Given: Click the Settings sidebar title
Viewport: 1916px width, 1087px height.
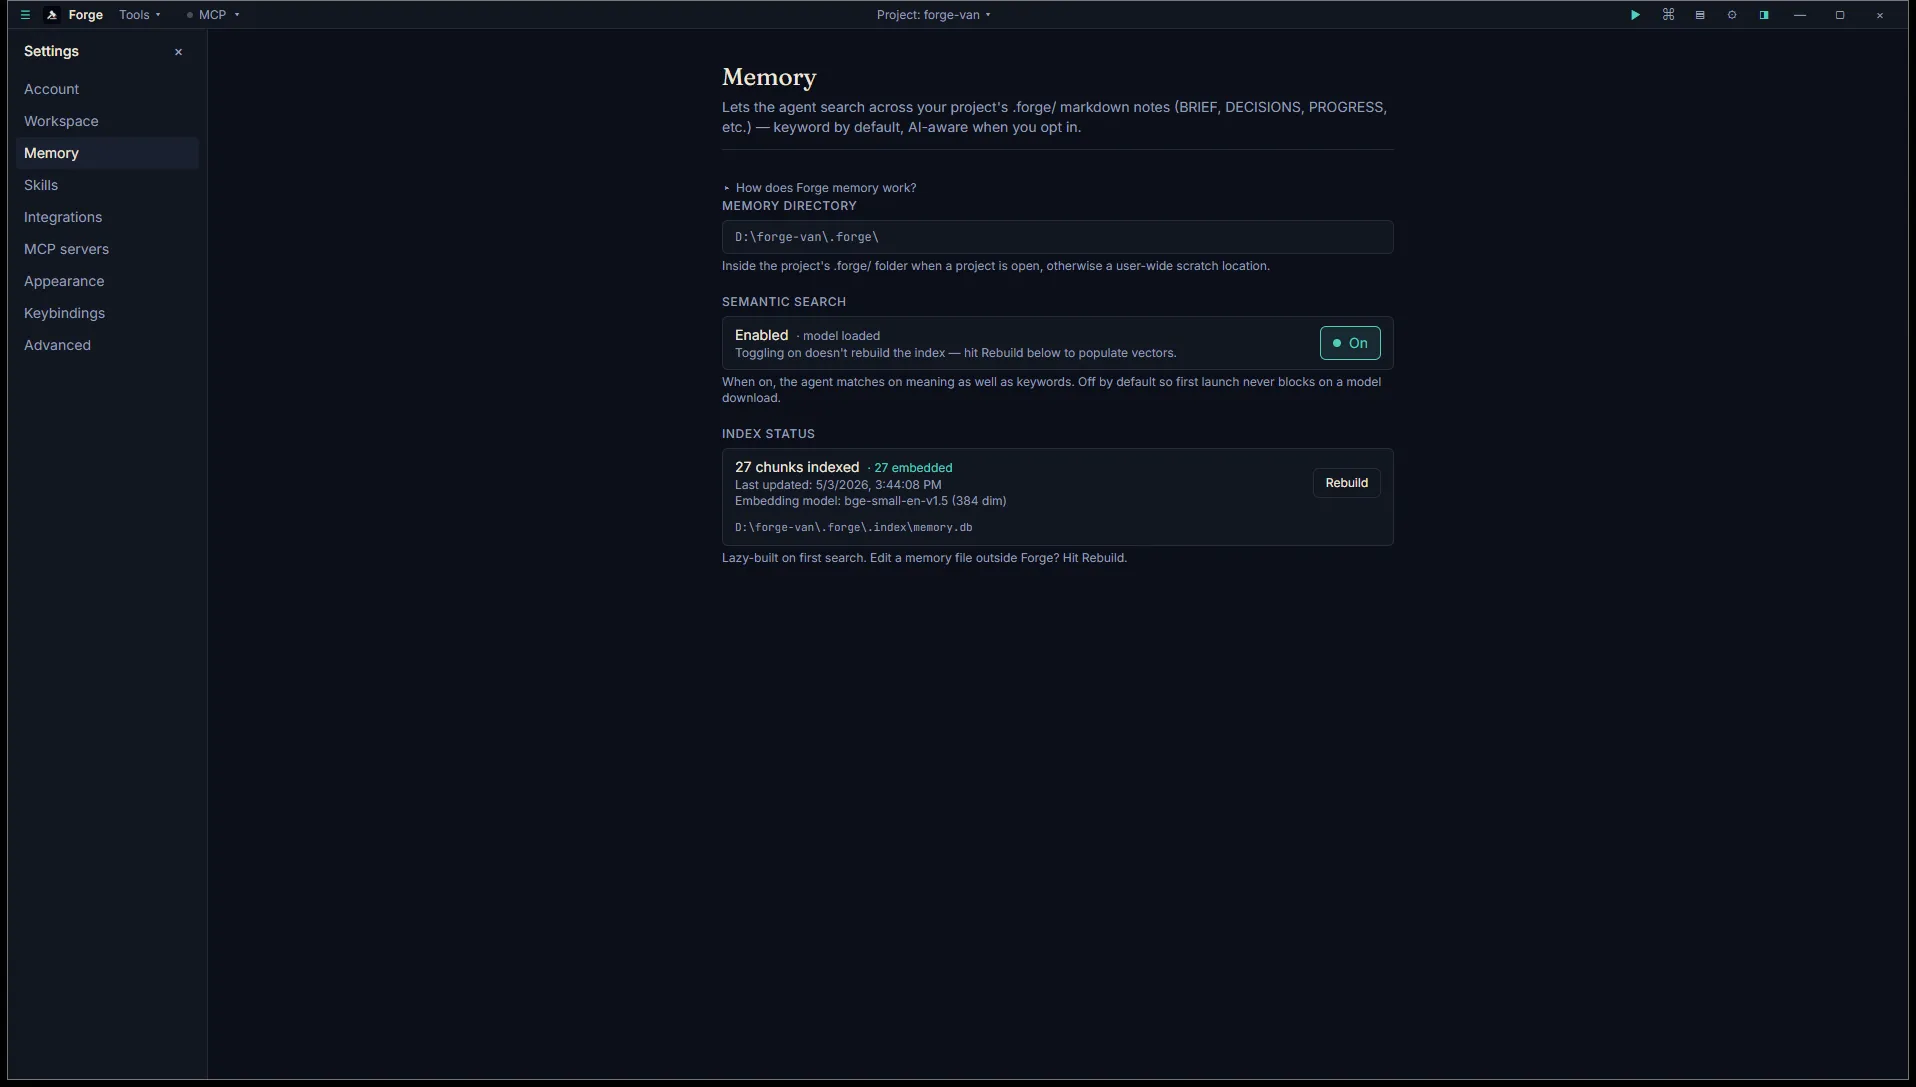Looking at the screenshot, I should pos(51,51).
